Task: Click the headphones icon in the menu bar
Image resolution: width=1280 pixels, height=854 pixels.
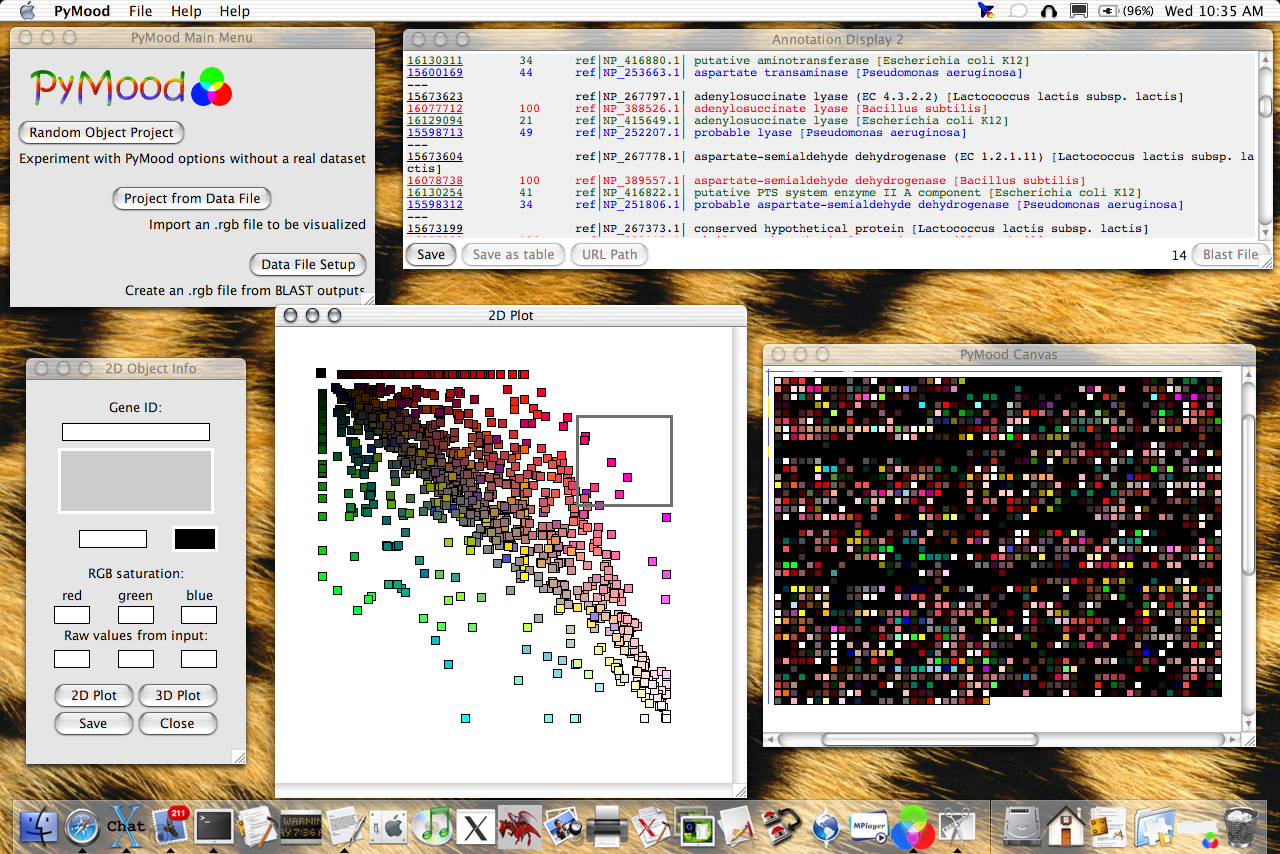Action: [x=1049, y=11]
